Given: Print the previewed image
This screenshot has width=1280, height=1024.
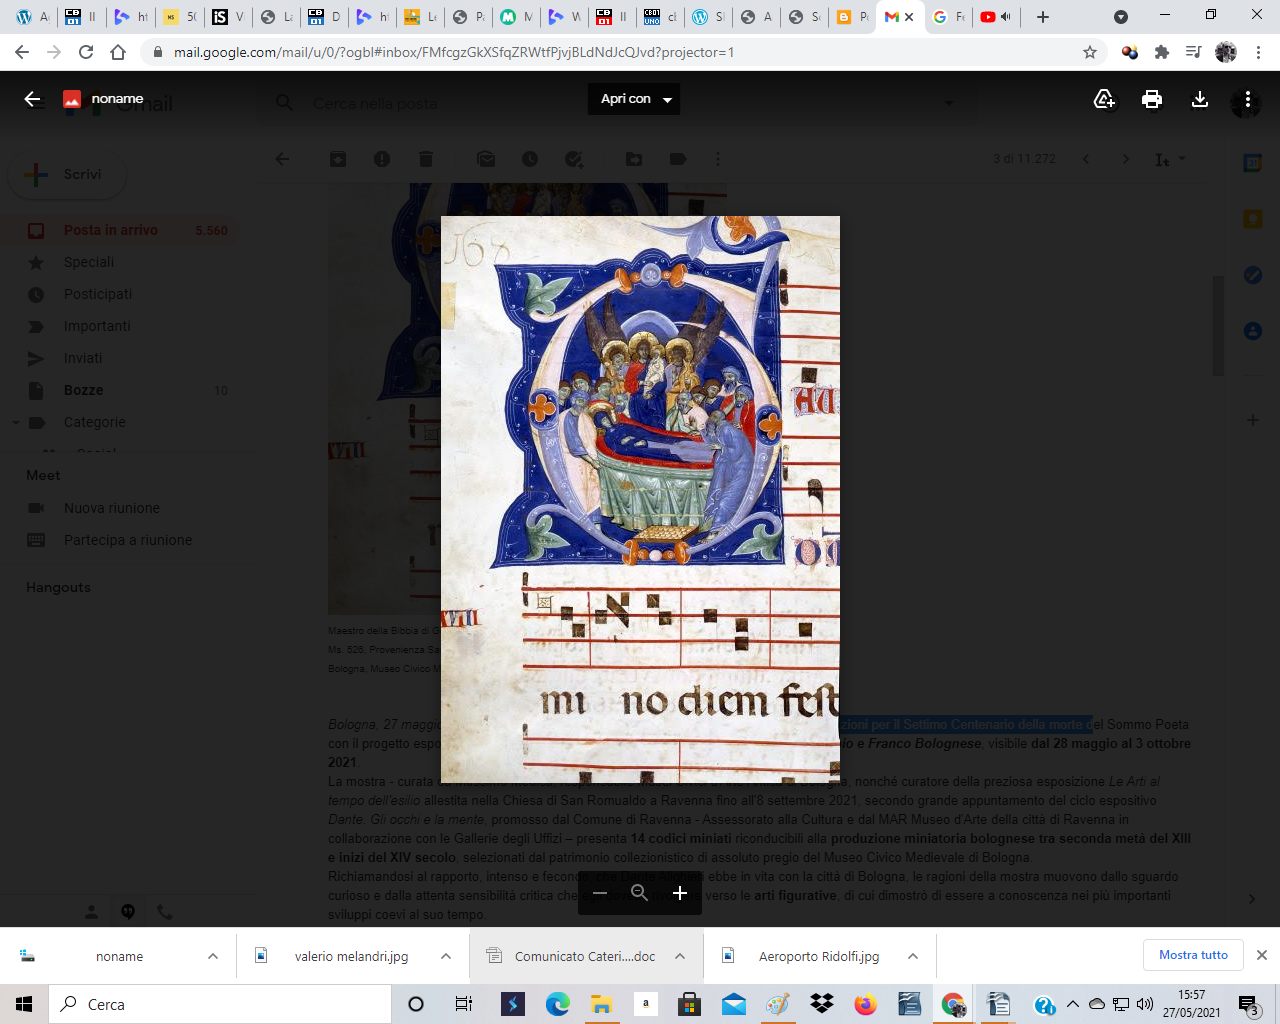Looking at the screenshot, I should coord(1152,99).
